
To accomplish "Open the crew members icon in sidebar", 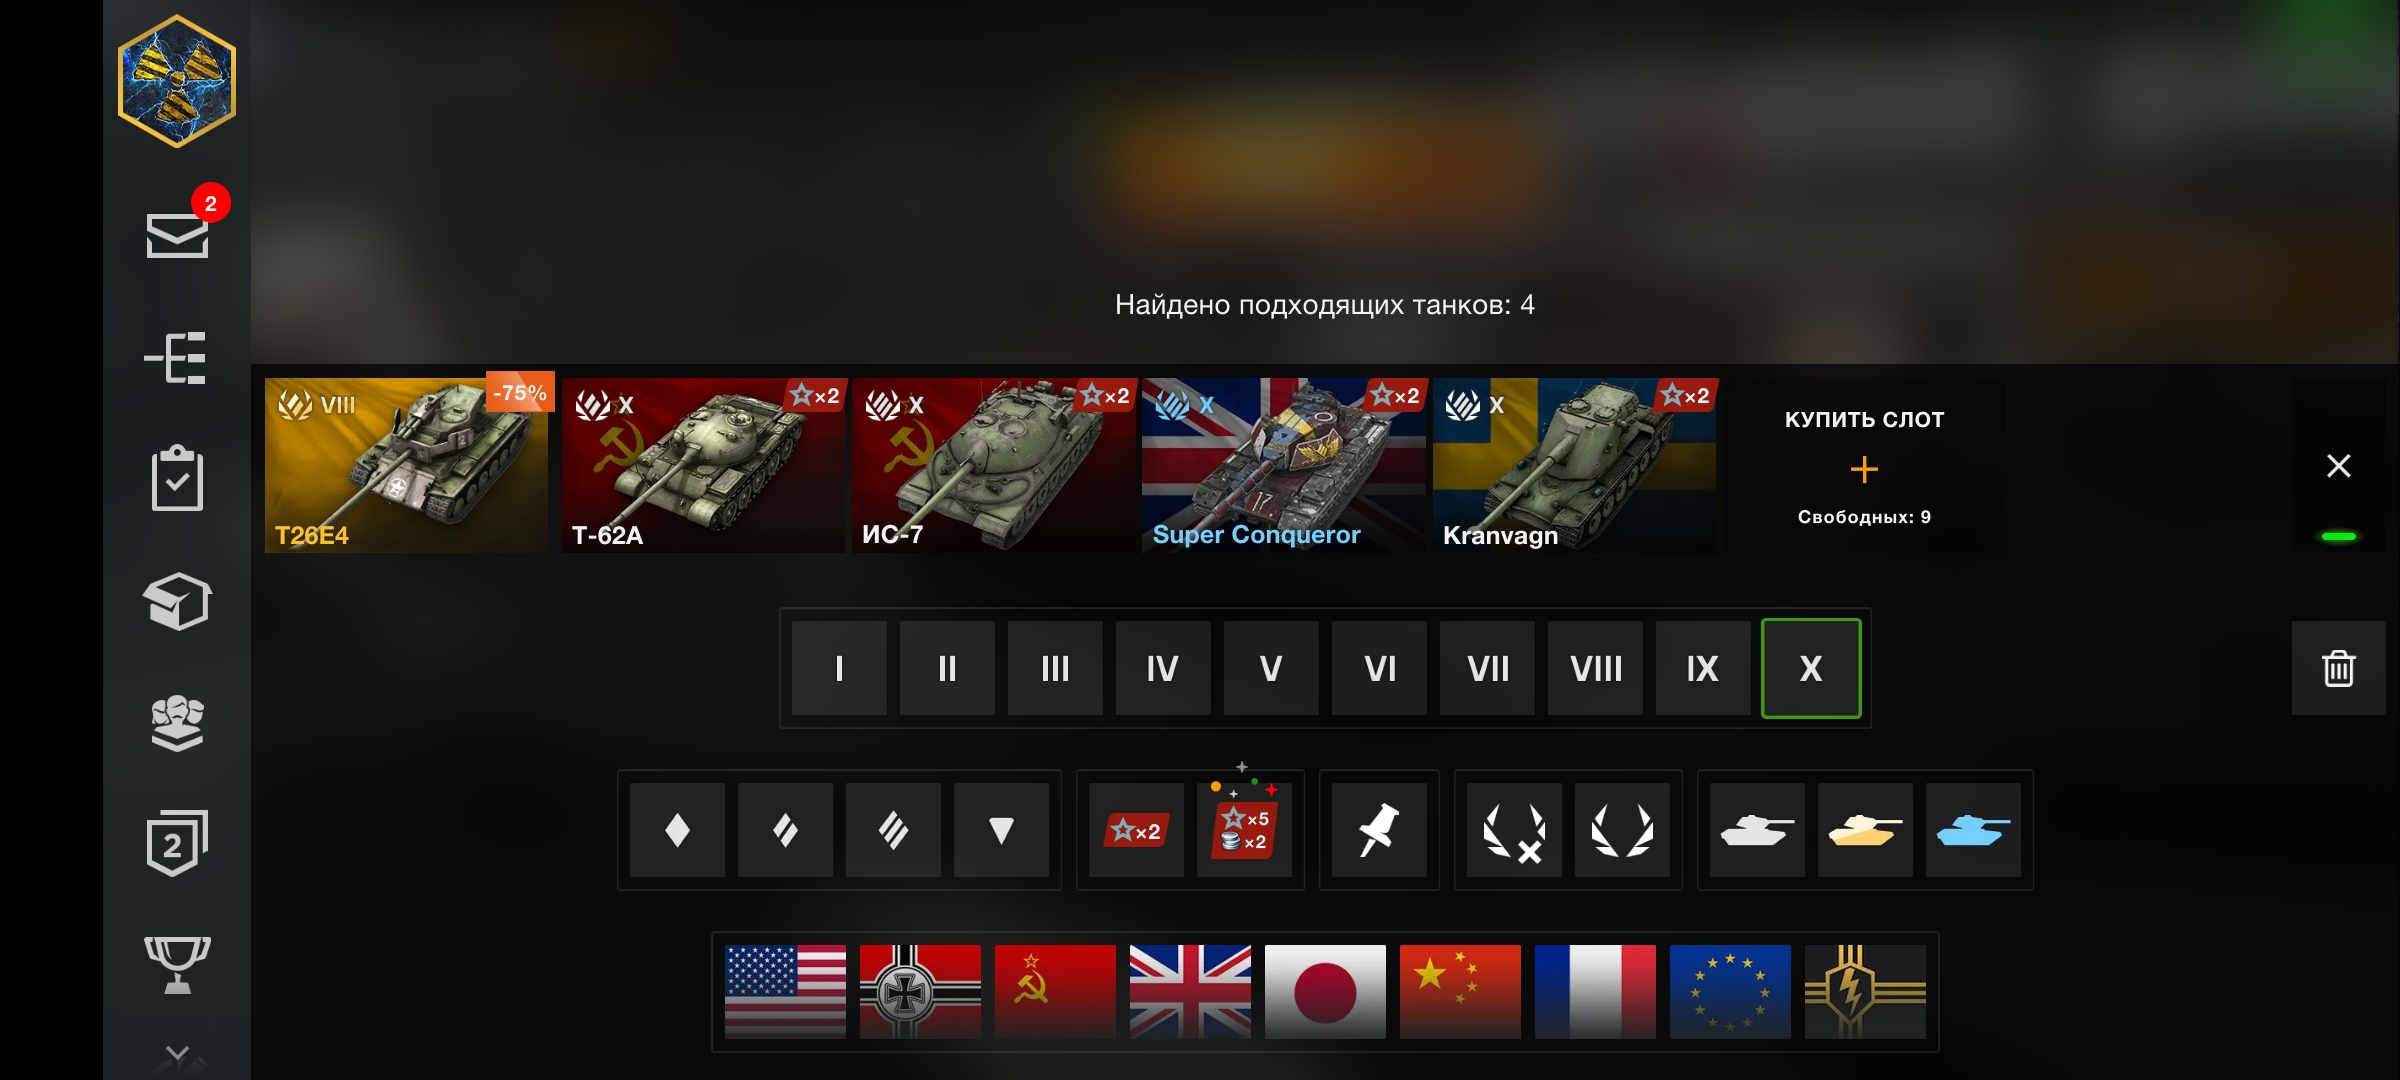I will coord(177,722).
